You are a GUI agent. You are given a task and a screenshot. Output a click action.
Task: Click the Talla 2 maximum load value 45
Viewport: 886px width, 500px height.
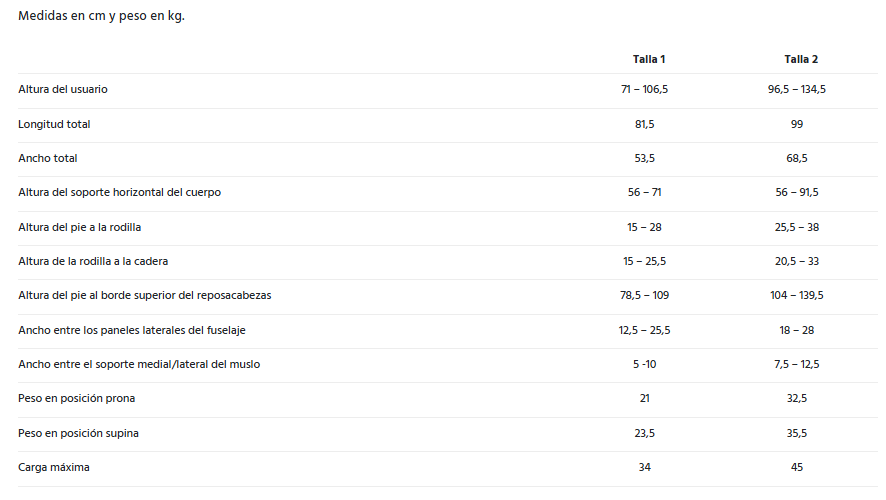point(796,467)
